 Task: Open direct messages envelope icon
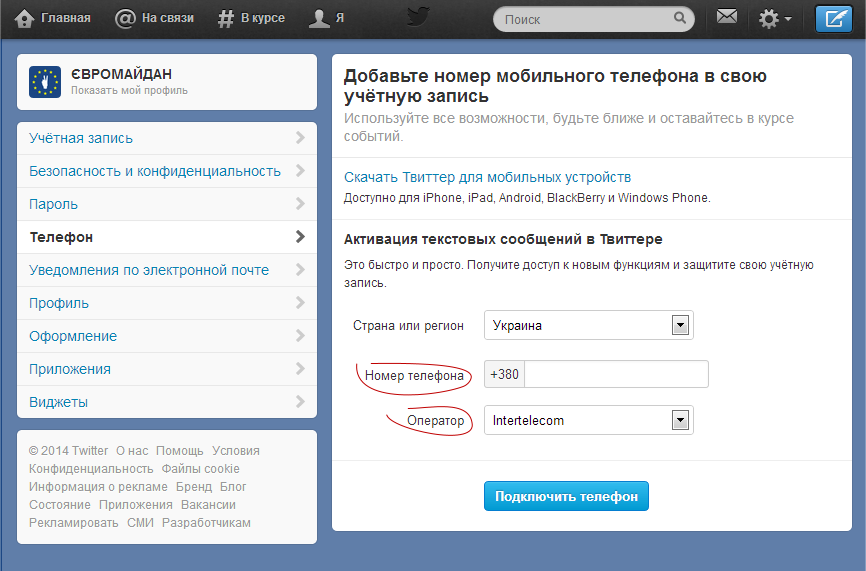click(727, 17)
